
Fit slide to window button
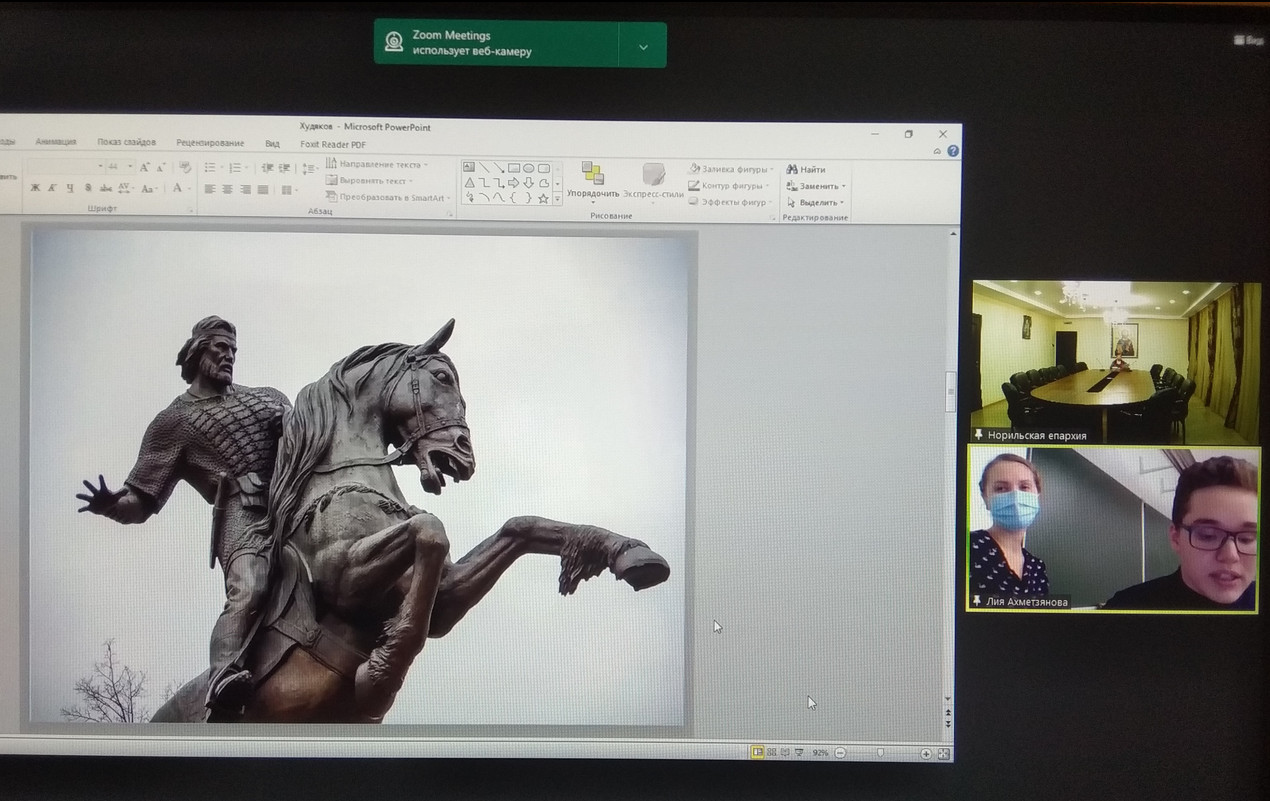(x=943, y=753)
